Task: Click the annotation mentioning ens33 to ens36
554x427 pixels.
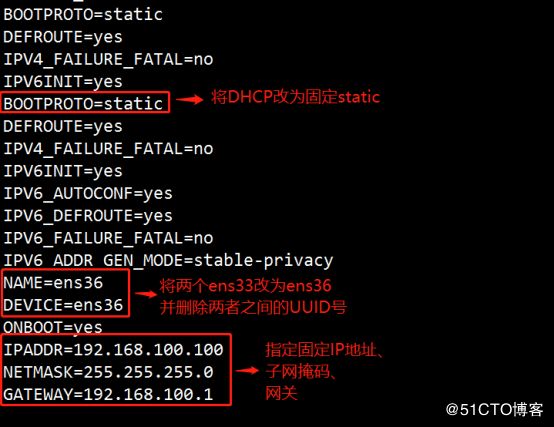Action: [x=245, y=285]
